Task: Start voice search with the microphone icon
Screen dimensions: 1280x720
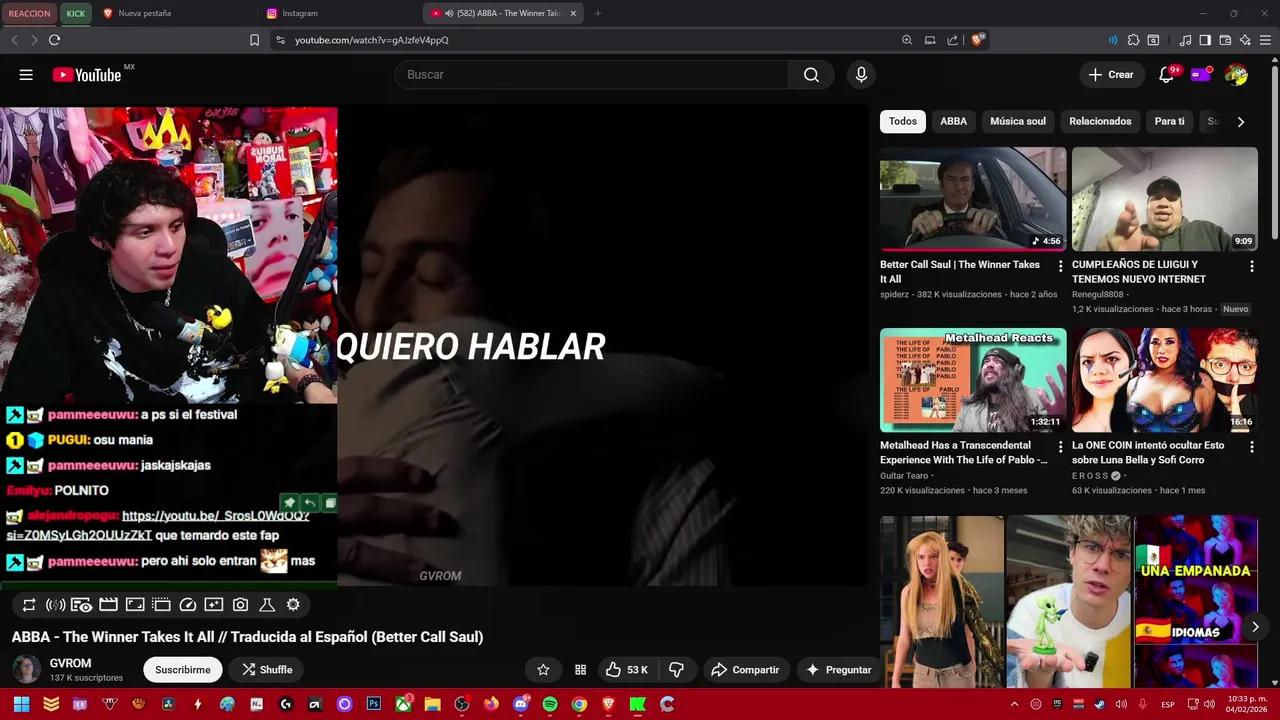Action: pos(861,75)
